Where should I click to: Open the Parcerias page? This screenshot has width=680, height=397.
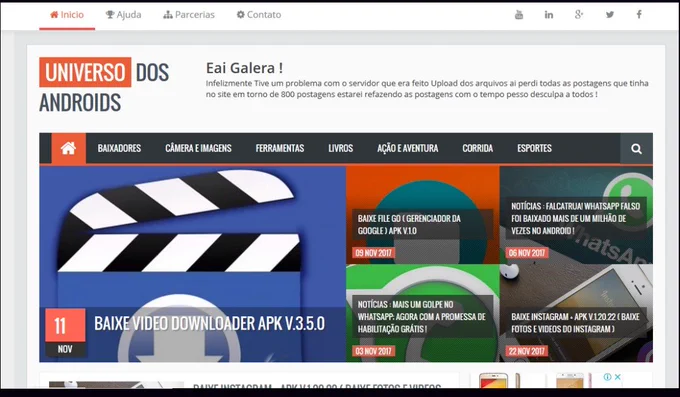point(189,15)
